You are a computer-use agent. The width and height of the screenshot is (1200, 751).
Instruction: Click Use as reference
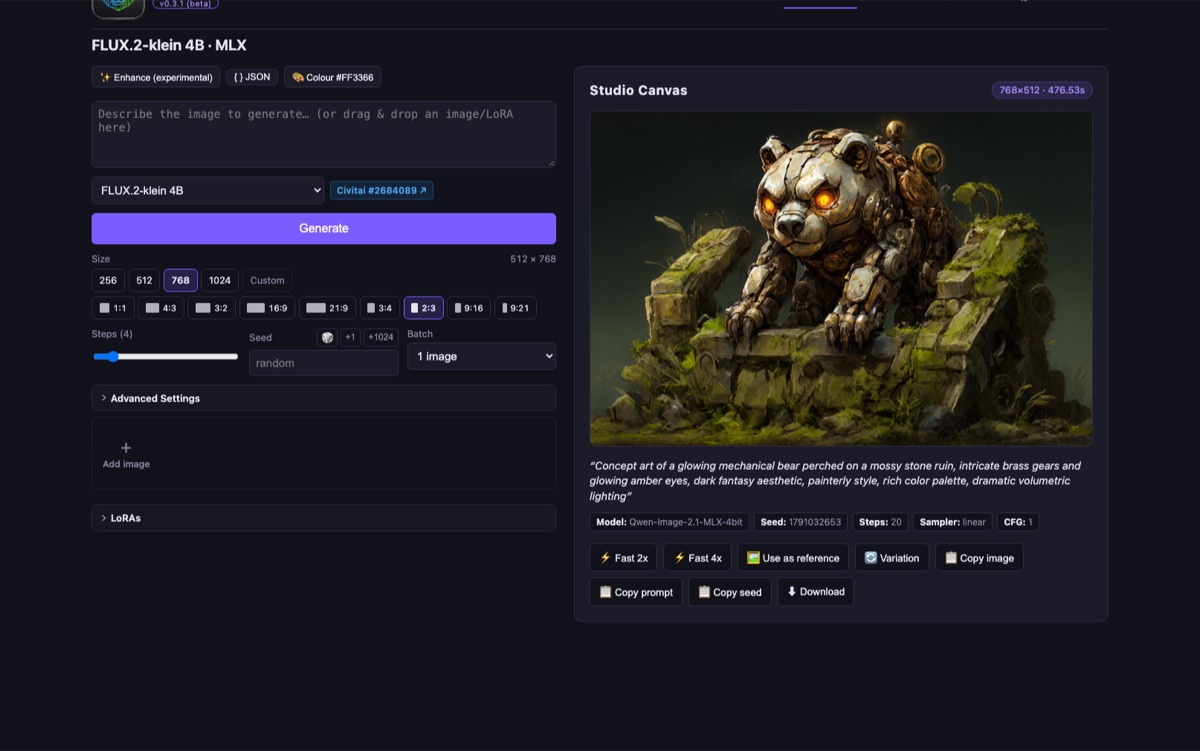click(x=793, y=558)
